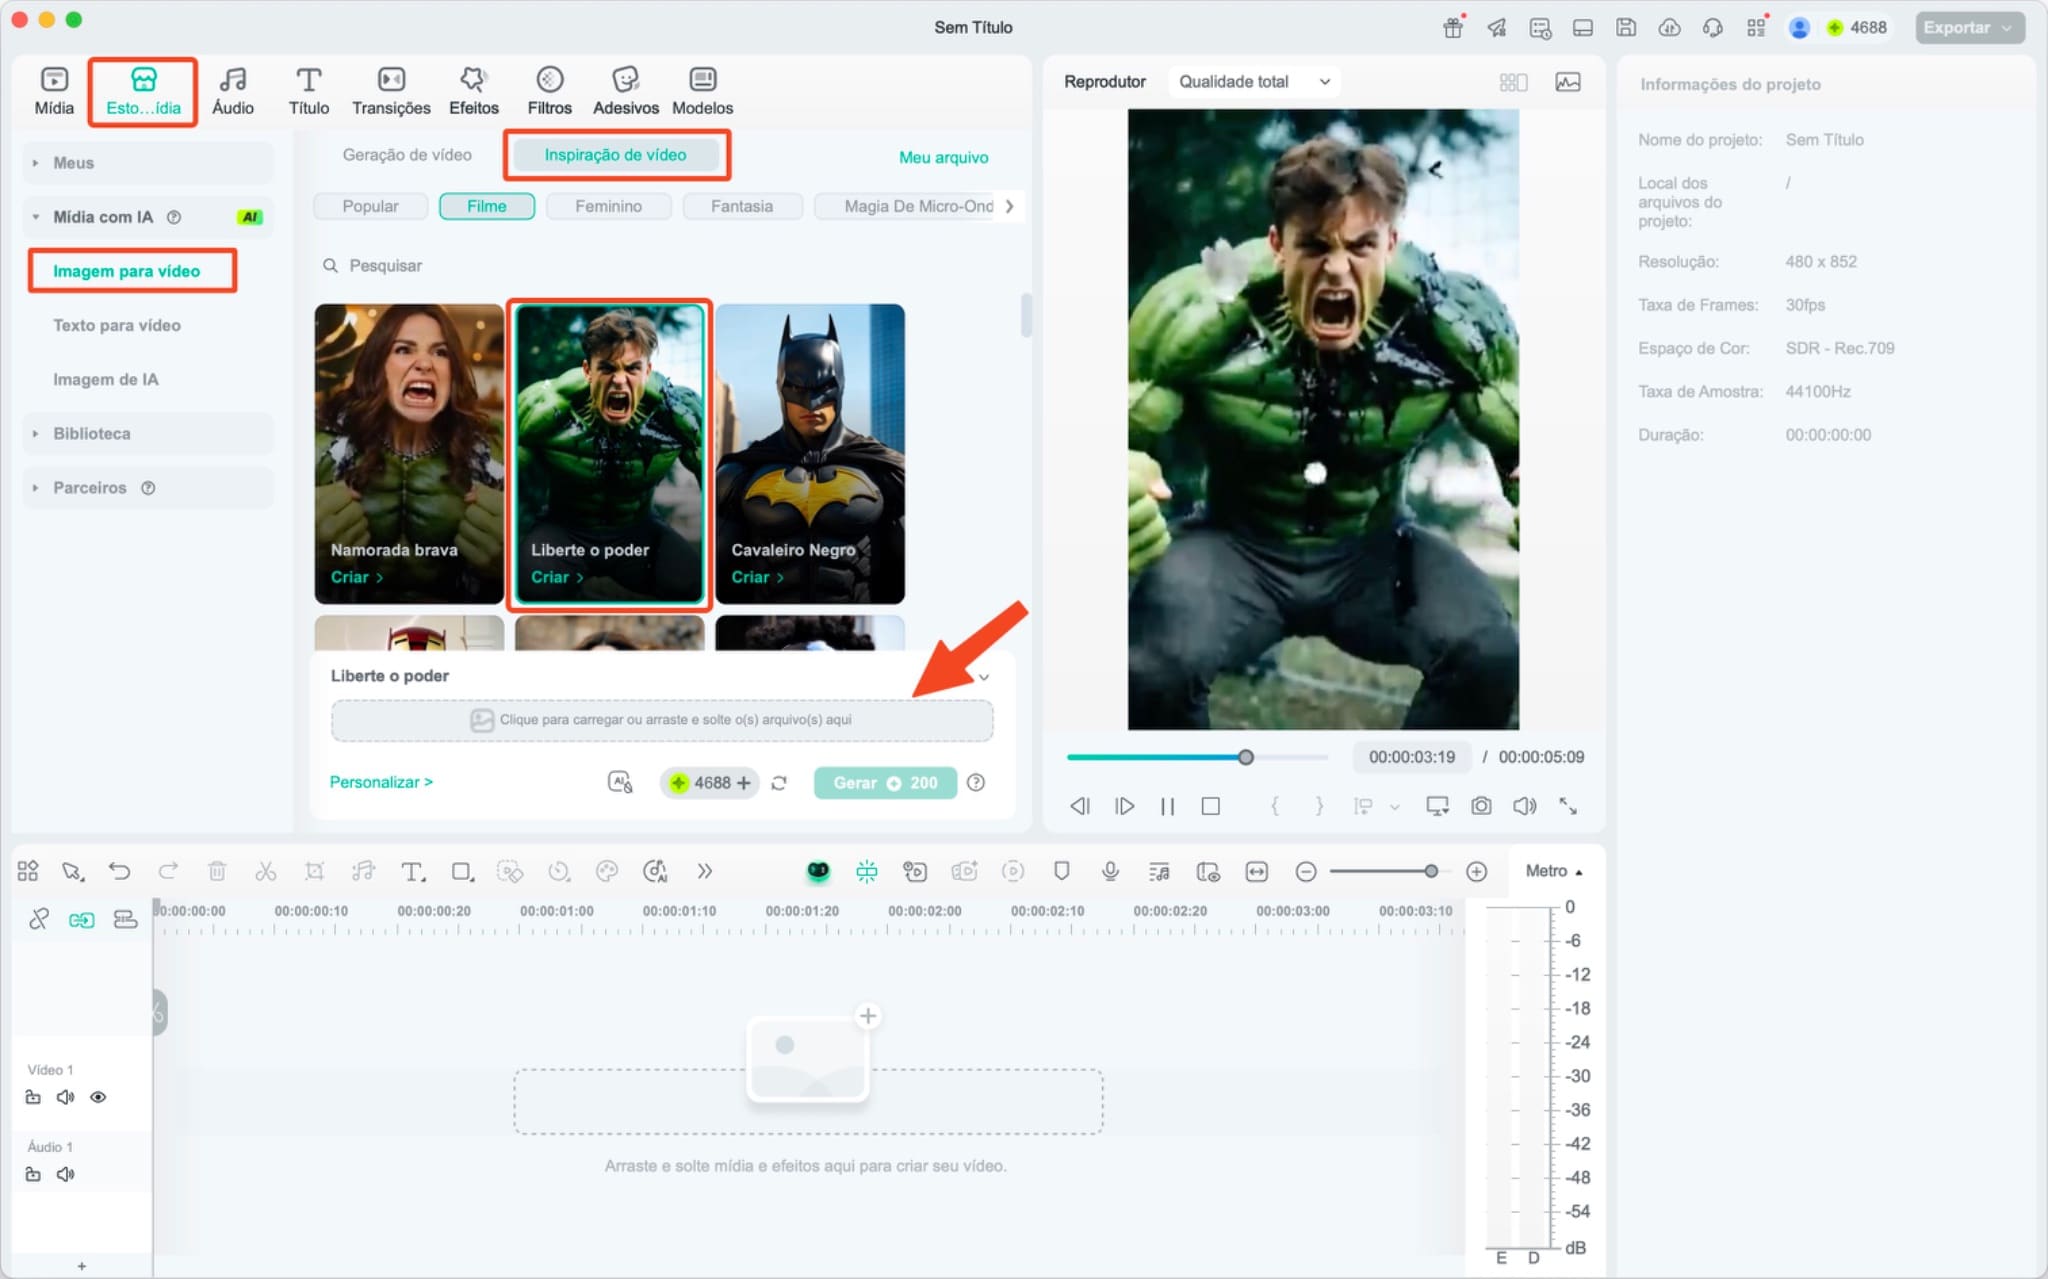This screenshot has width=2048, height=1279.
Task: Open the Mídia tab
Action: tap(54, 91)
